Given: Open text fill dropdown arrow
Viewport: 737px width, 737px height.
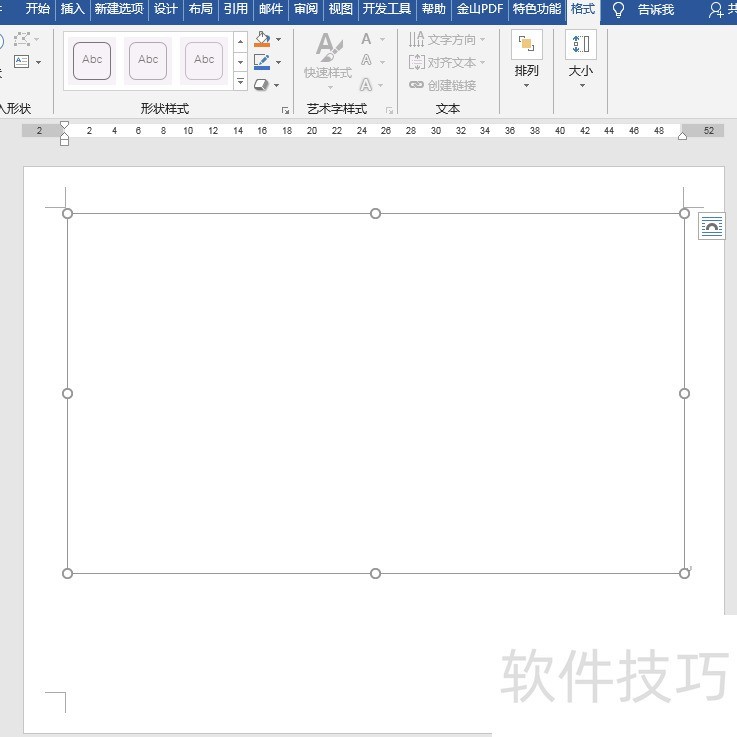Looking at the screenshot, I should 382,39.
